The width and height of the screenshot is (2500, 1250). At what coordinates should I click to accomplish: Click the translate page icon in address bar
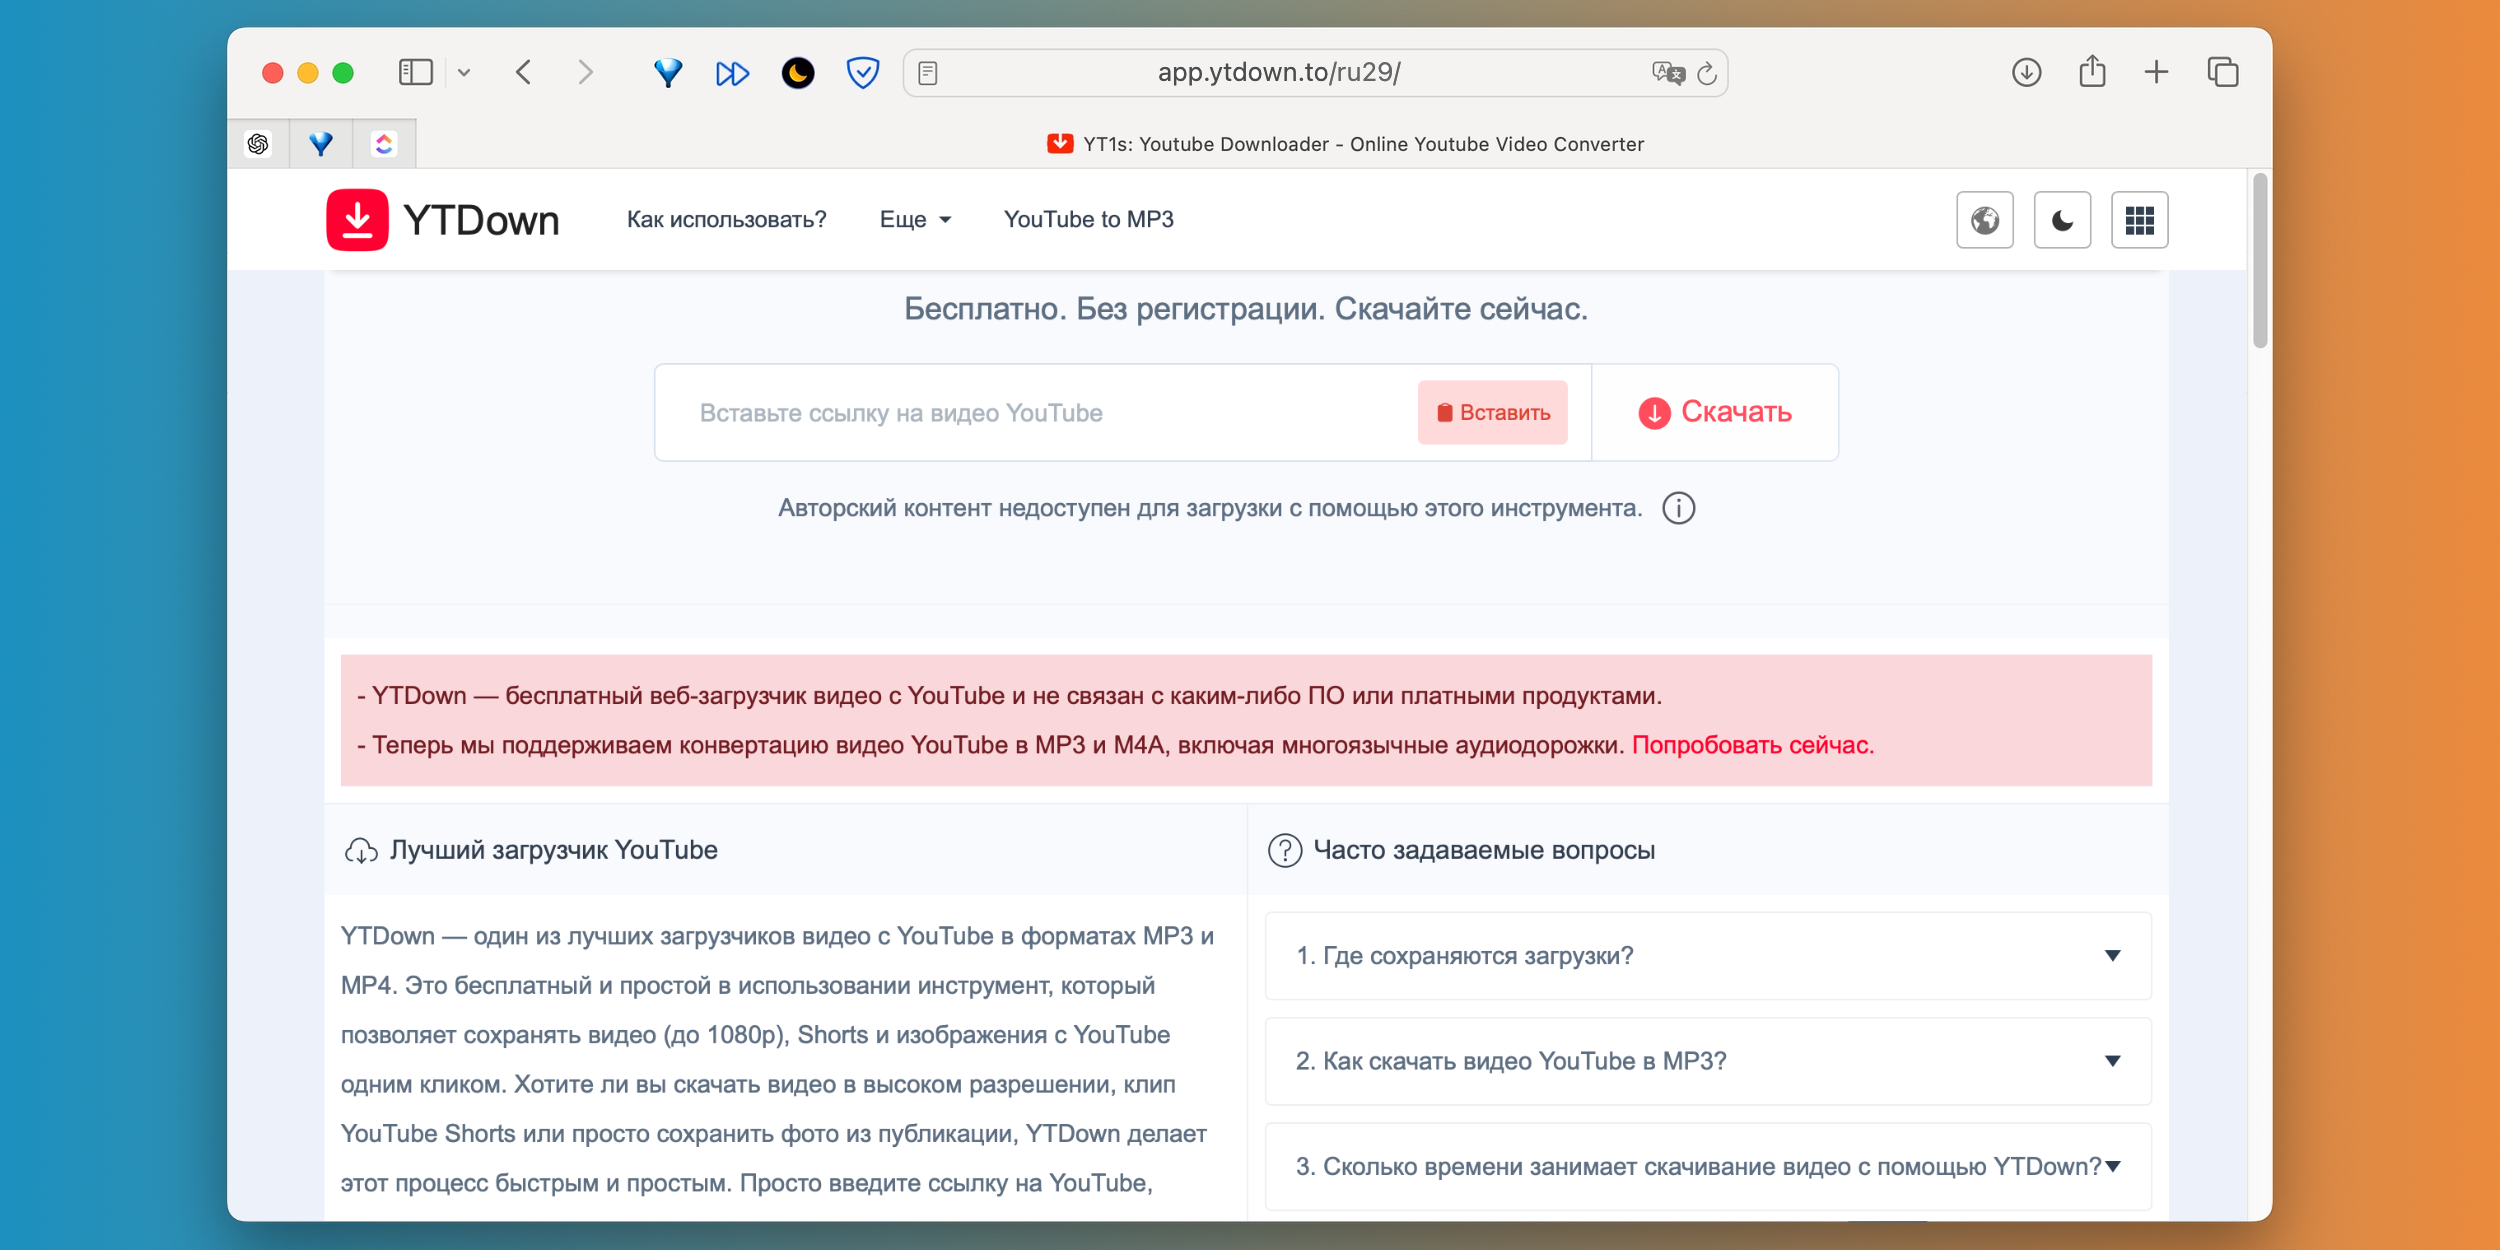coord(1668,73)
